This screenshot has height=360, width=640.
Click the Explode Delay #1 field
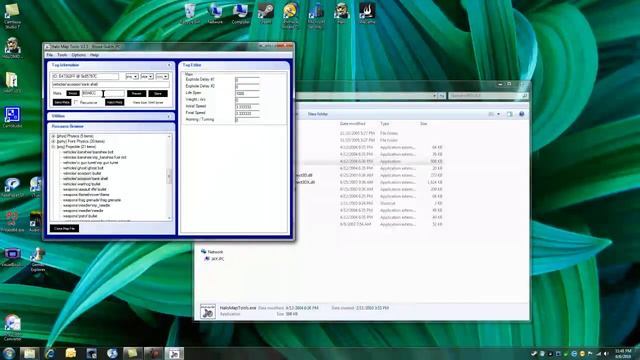point(247,80)
